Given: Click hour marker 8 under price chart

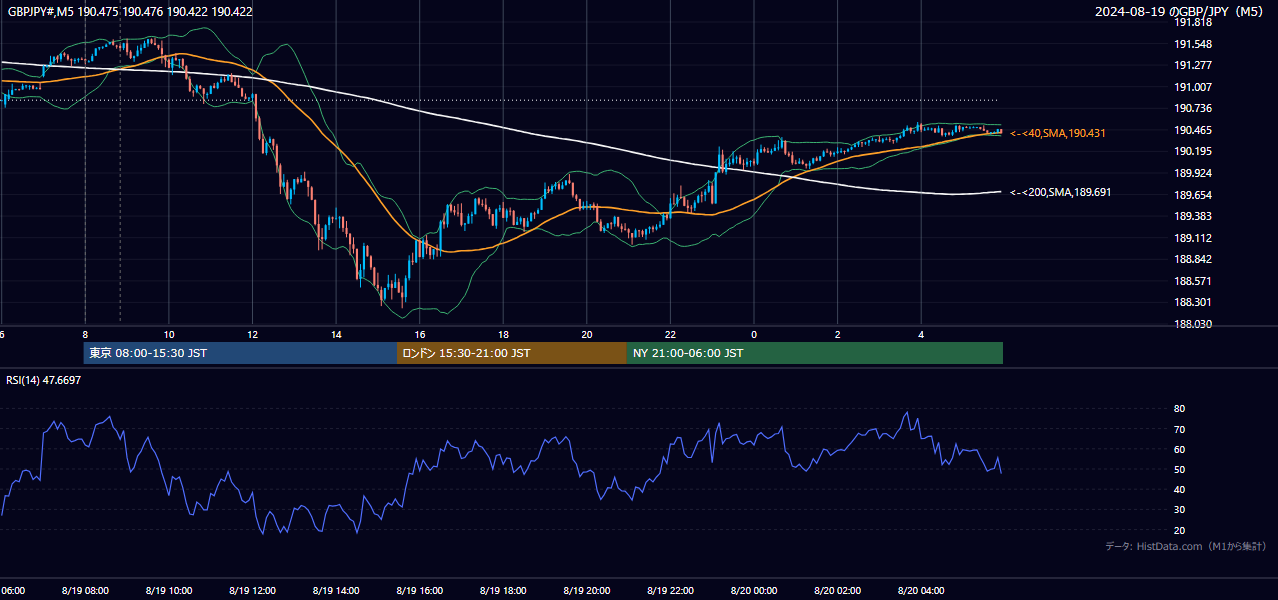Looking at the screenshot, I should click(x=85, y=335).
